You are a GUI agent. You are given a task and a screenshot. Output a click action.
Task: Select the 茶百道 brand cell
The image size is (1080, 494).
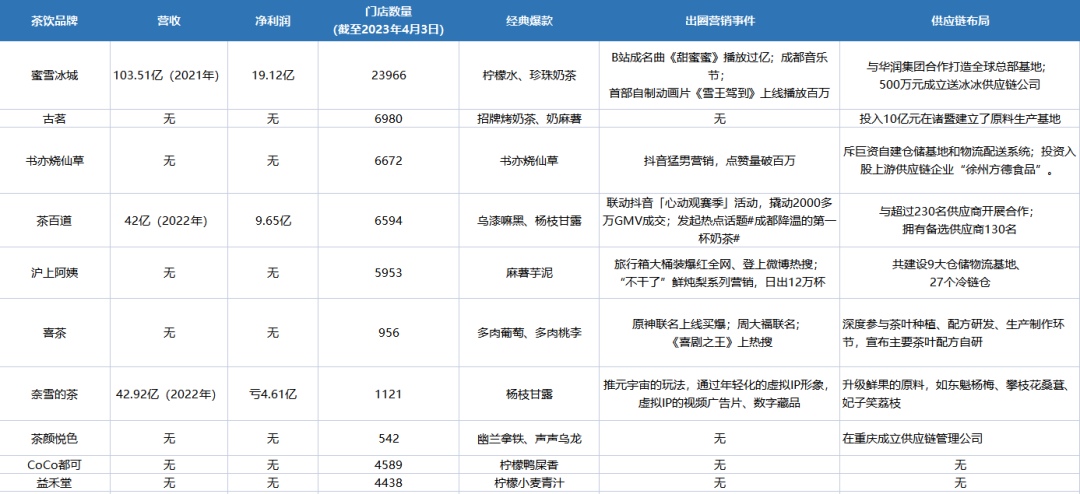coord(54,220)
